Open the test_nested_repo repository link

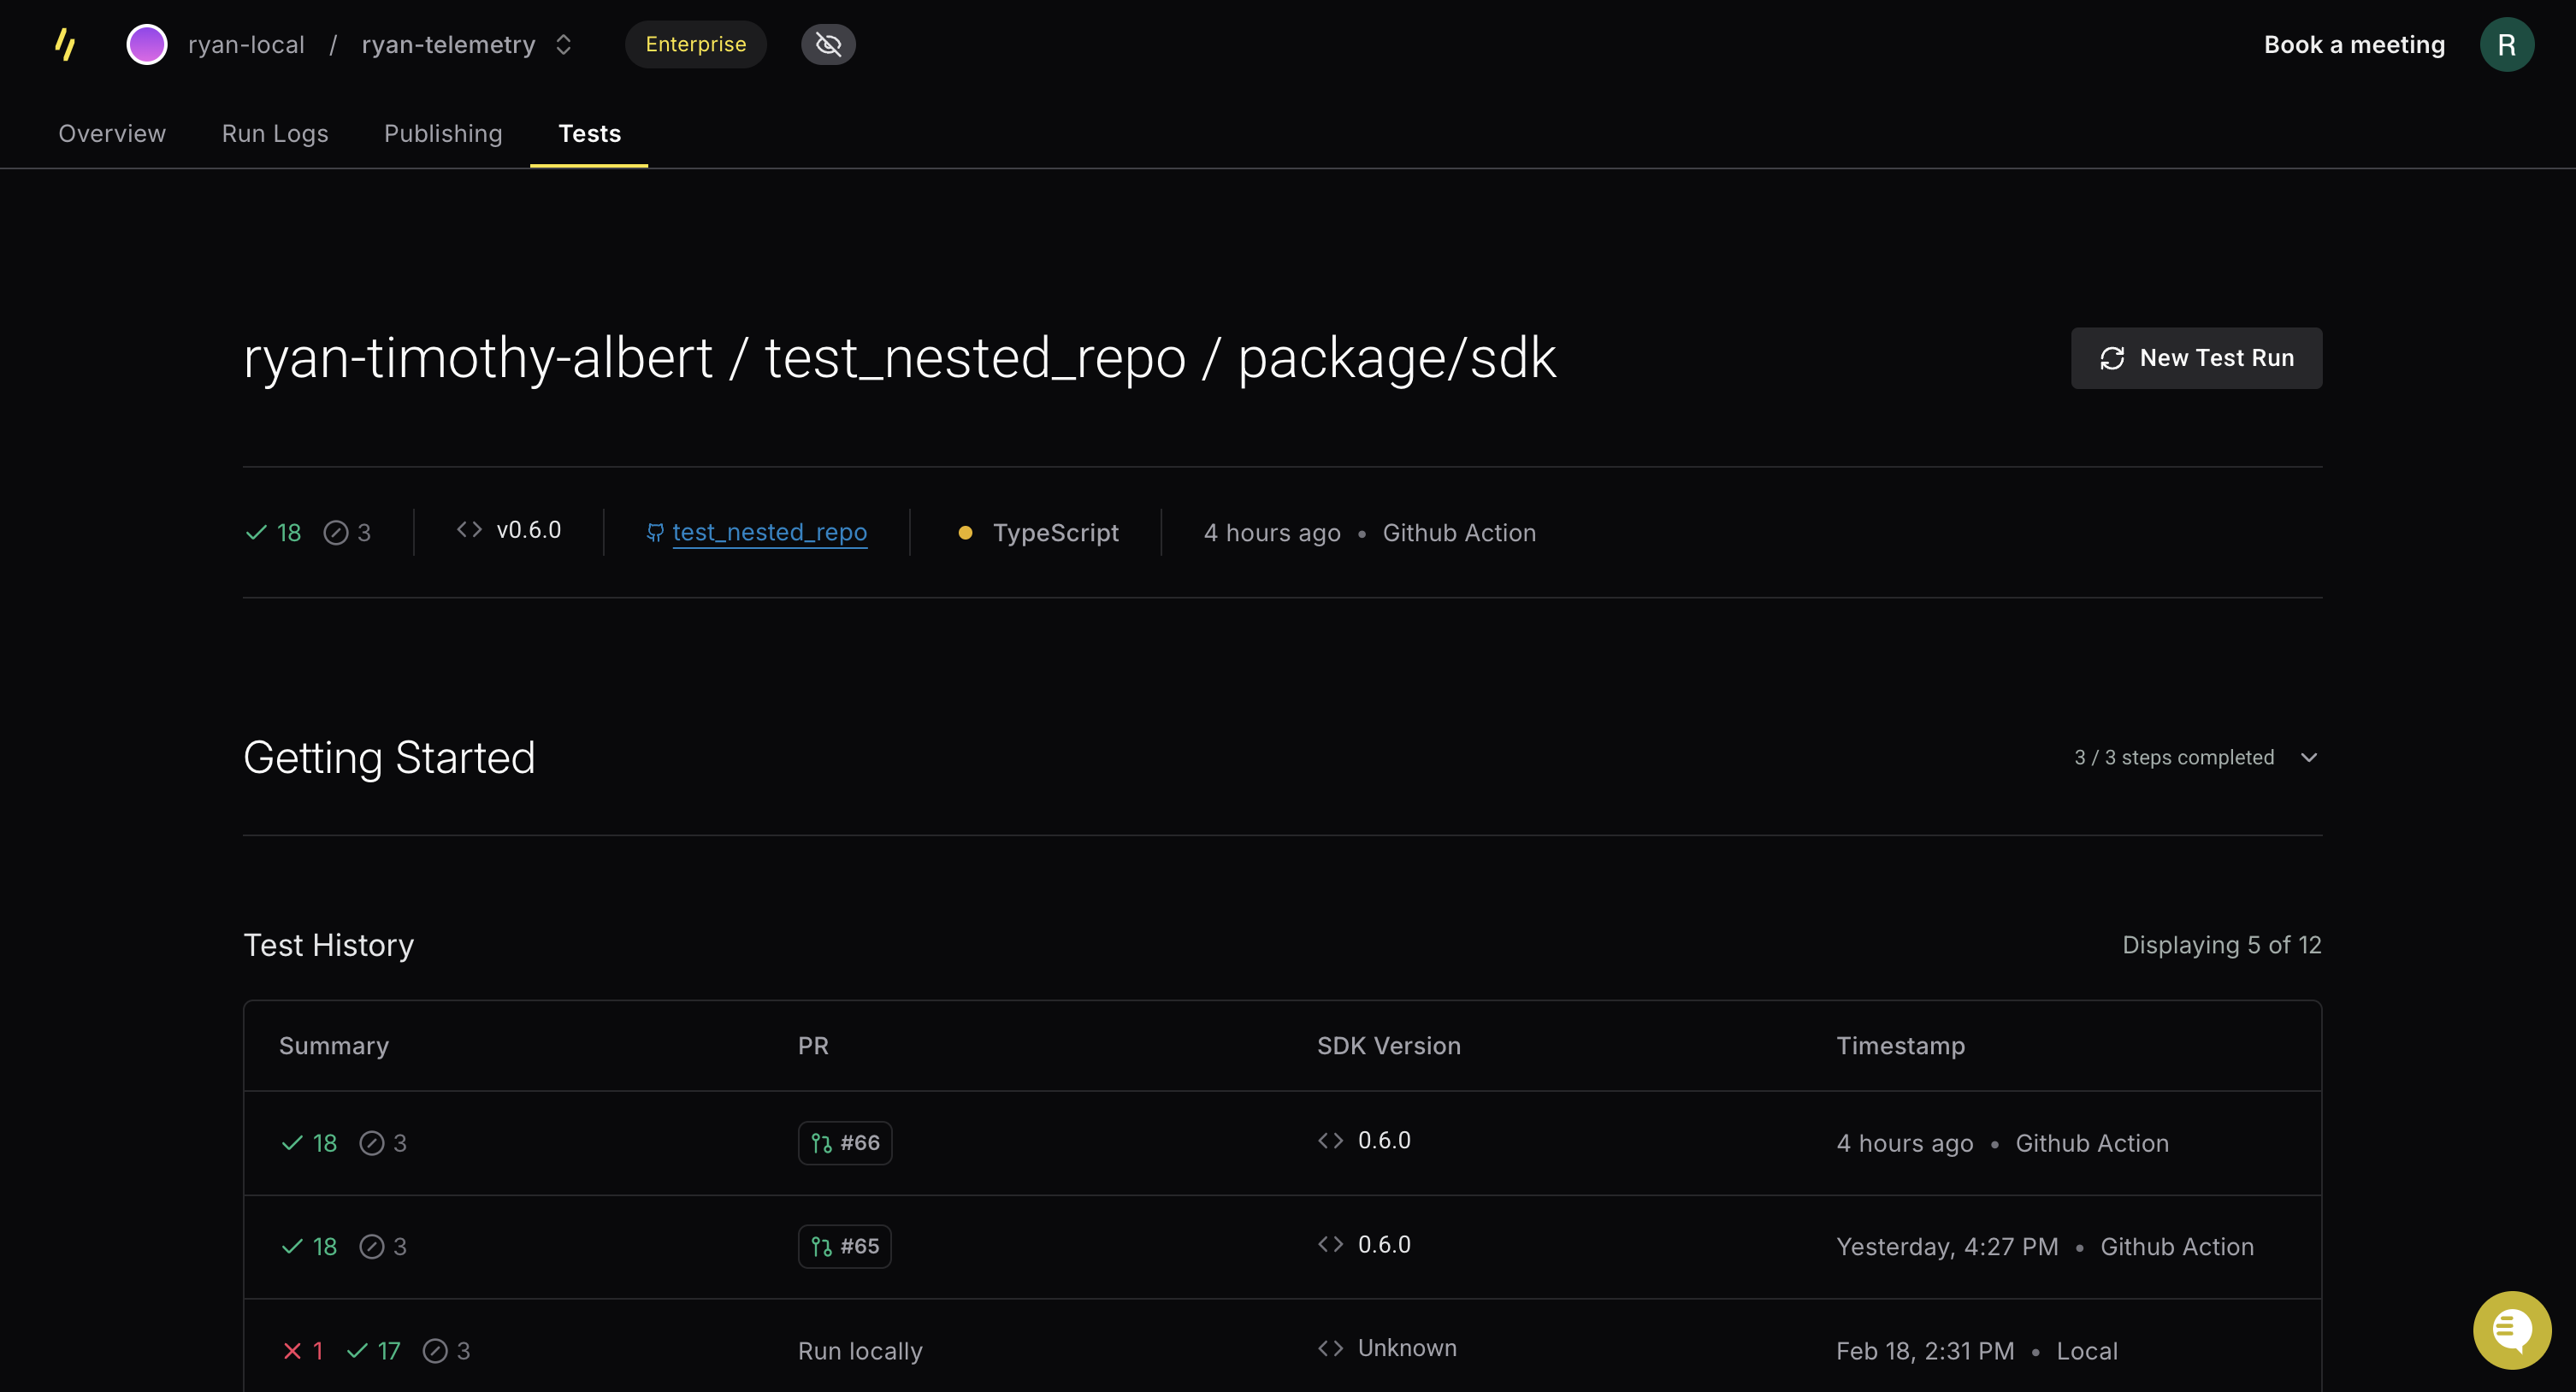tap(769, 532)
